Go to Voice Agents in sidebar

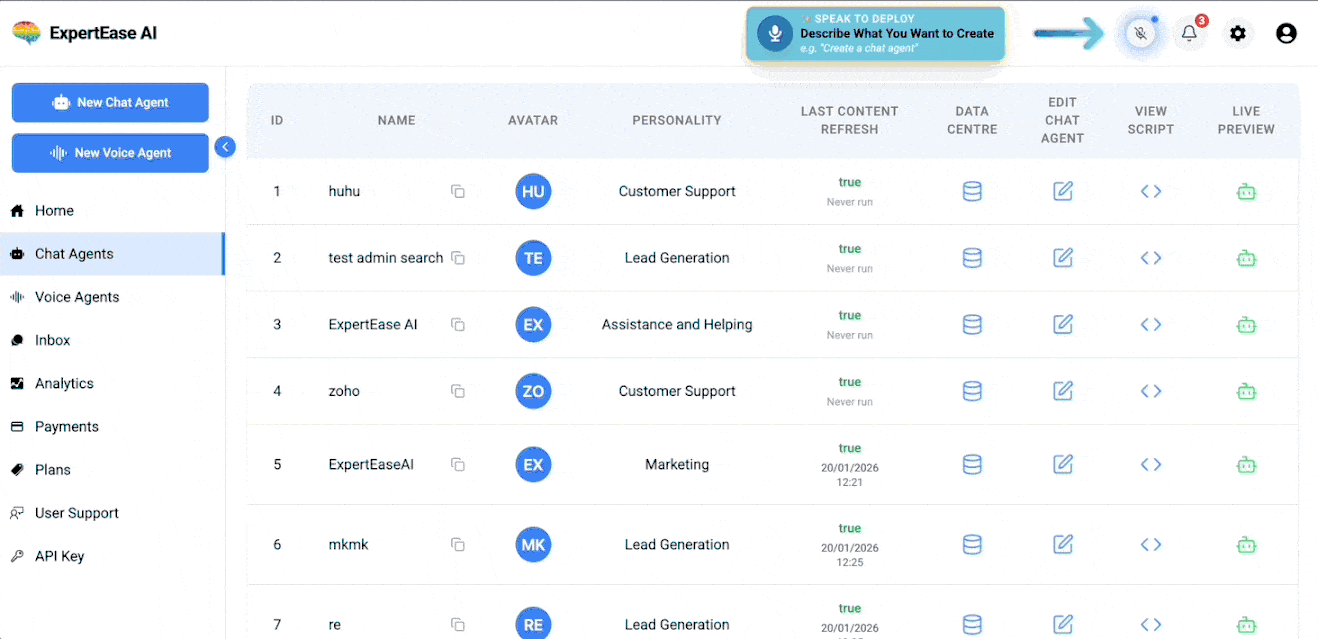tap(77, 297)
